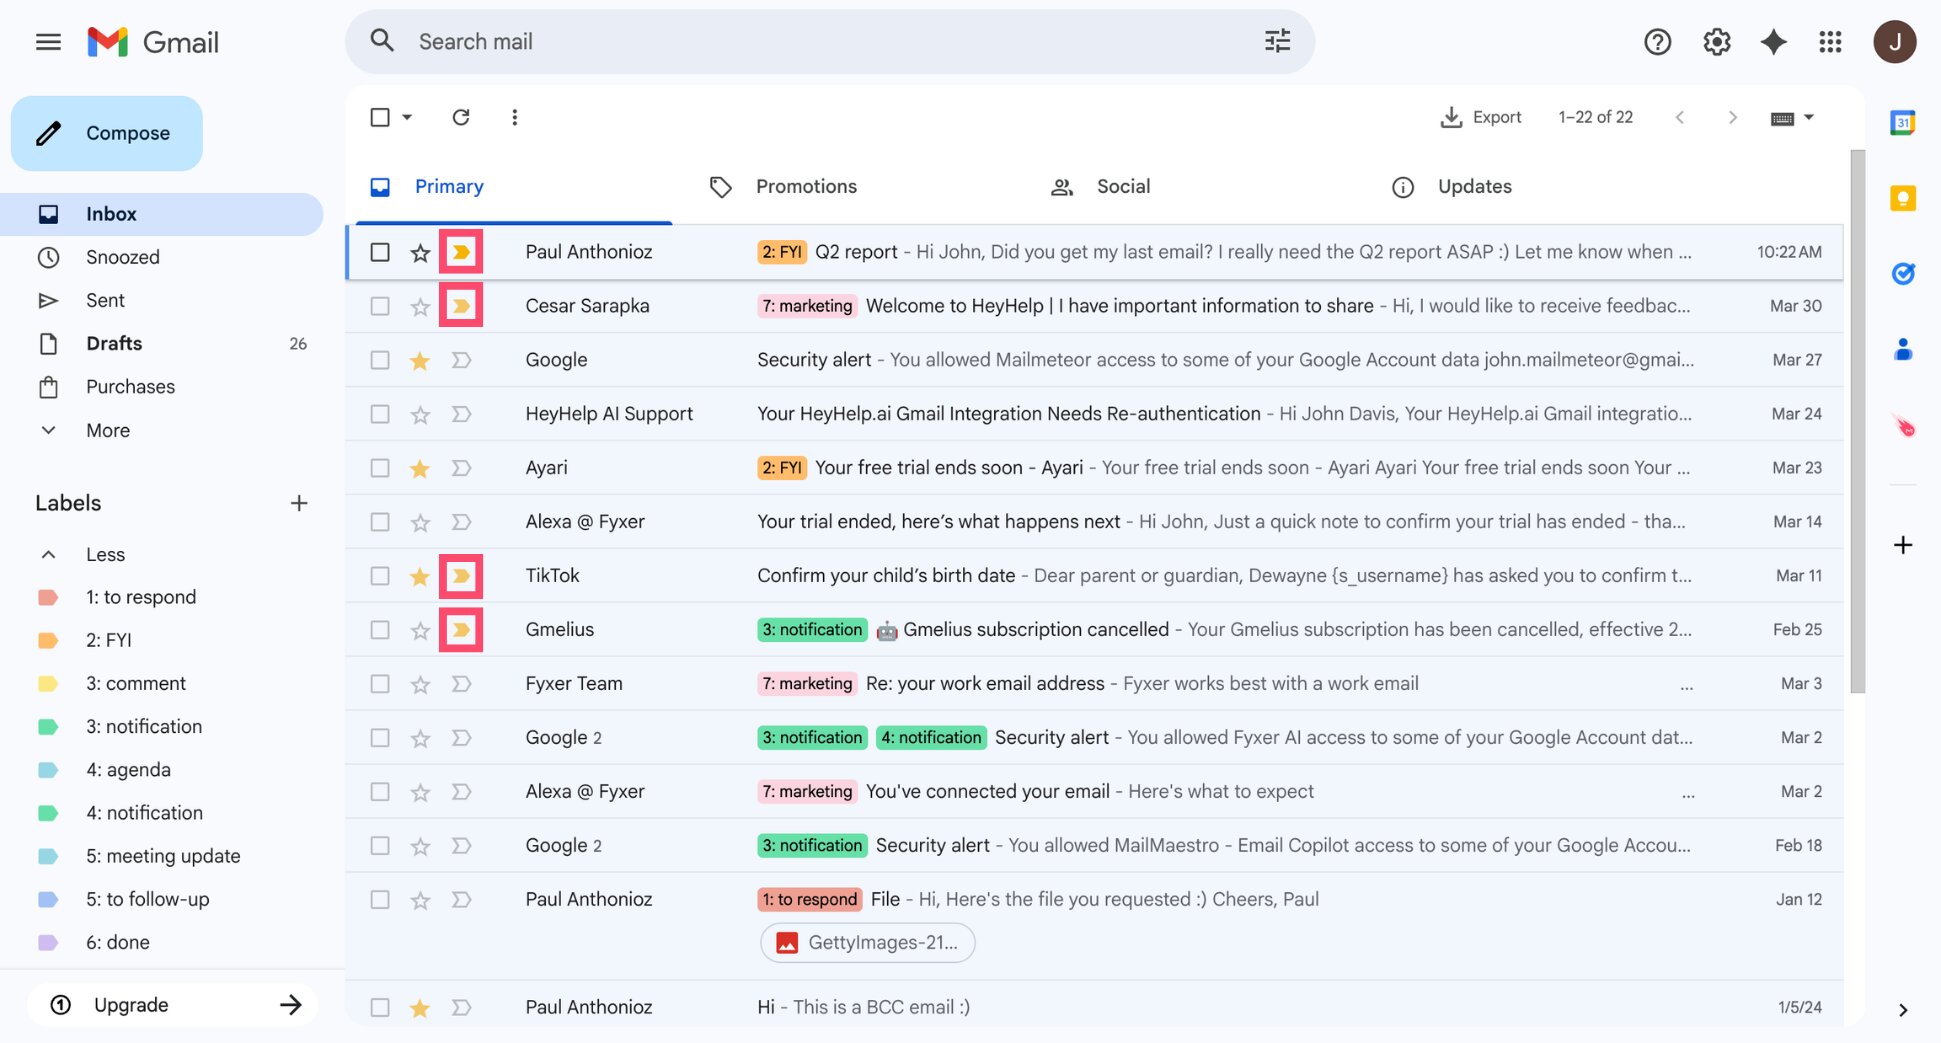Image resolution: width=1941 pixels, height=1043 pixels.
Task: Open GettyImages attachment chip
Action: click(x=868, y=942)
